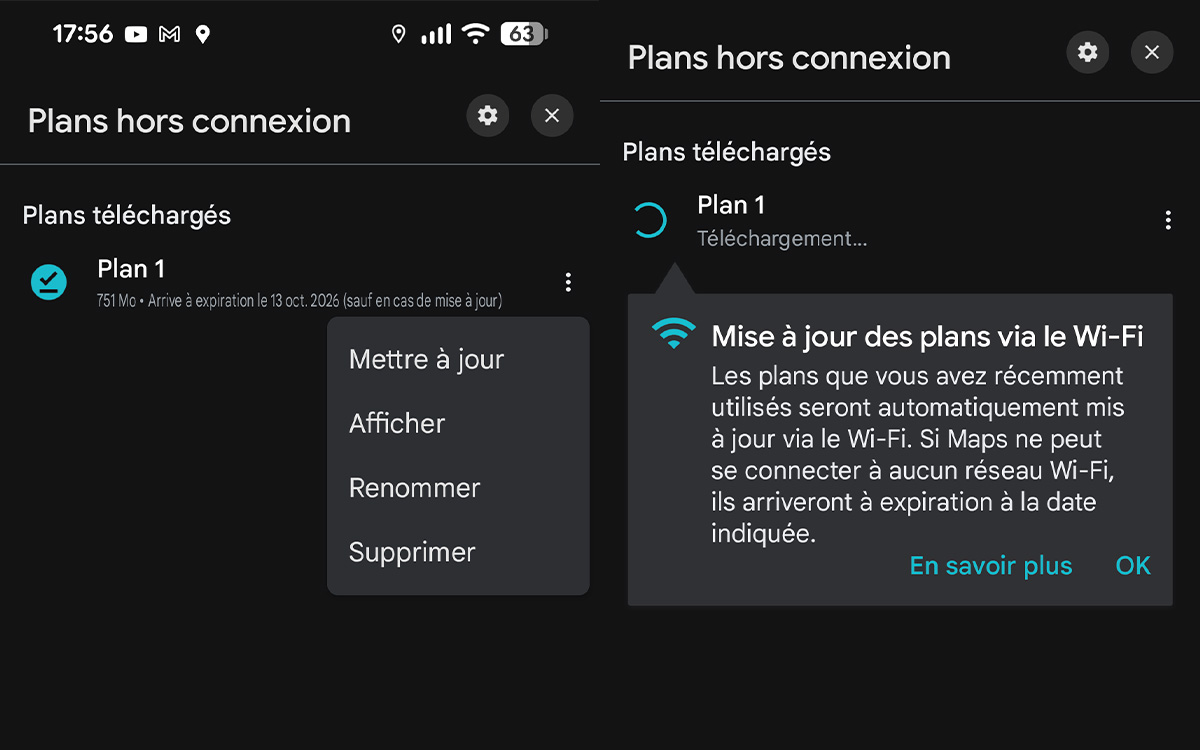1200x750 pixels.
Task: Pick Renommer from the context menu
Action: (x=414, y=488)
